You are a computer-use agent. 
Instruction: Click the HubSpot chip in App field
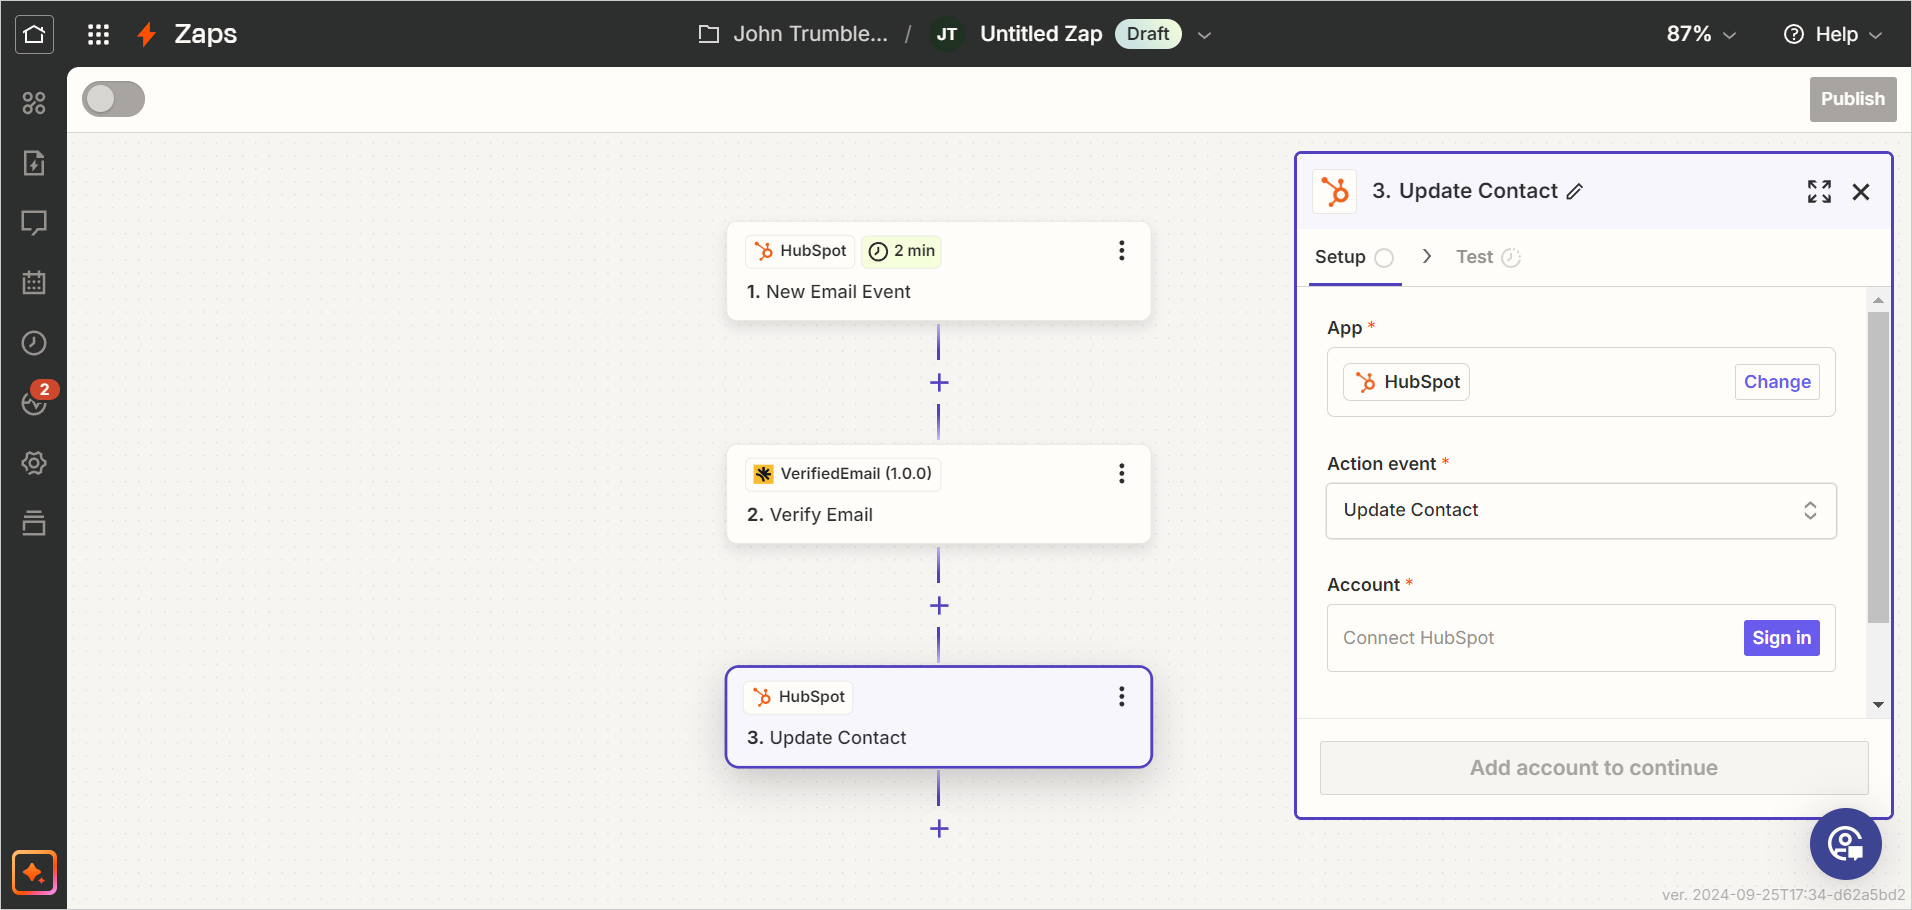click(x=1407, y=382)
